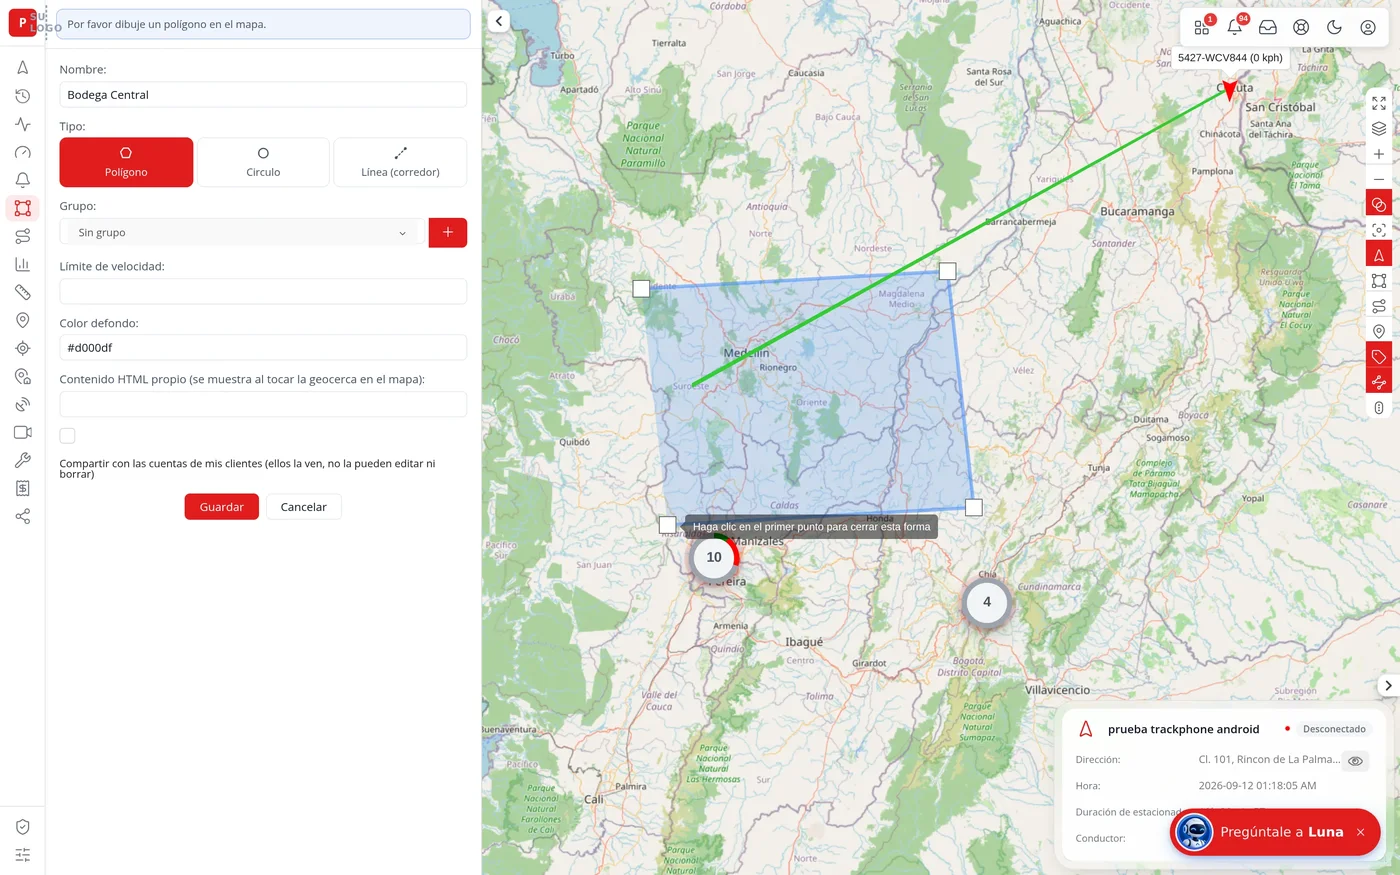Check the share with client accounts checkbox
Screen dimensions: 1400x875
coord(67,435)
